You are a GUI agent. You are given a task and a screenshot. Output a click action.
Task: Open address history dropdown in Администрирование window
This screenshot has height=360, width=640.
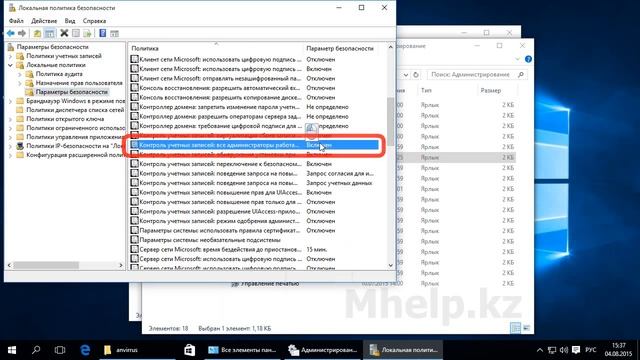tap(406, 75)
